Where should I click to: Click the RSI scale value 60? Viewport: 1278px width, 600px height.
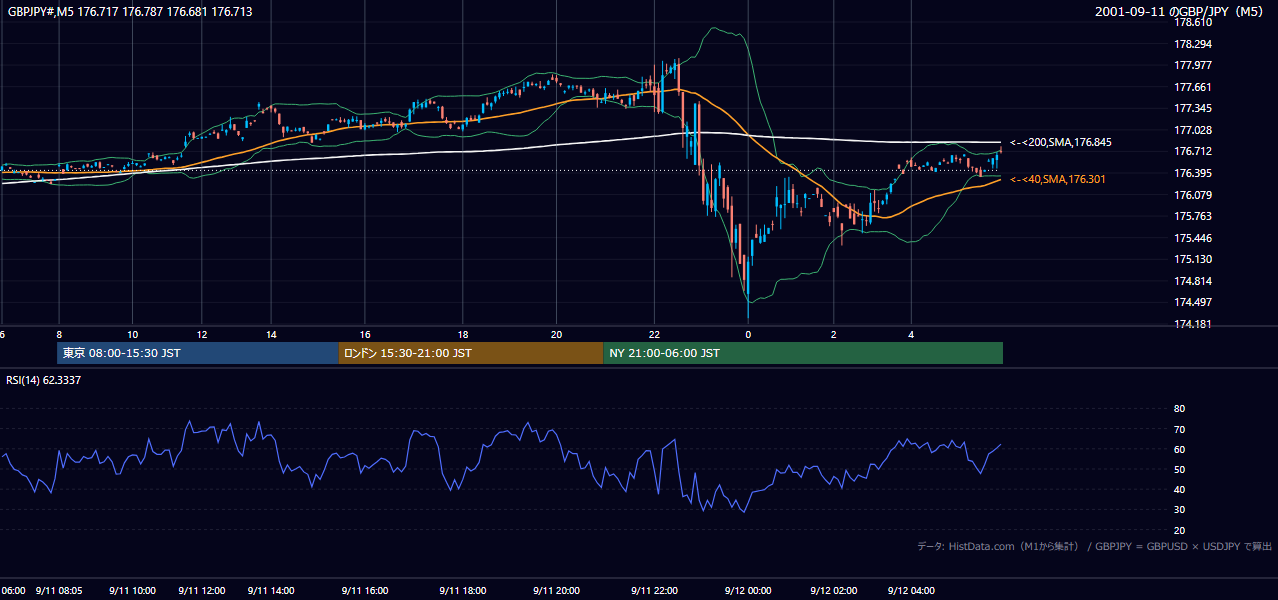point(1179,449)
